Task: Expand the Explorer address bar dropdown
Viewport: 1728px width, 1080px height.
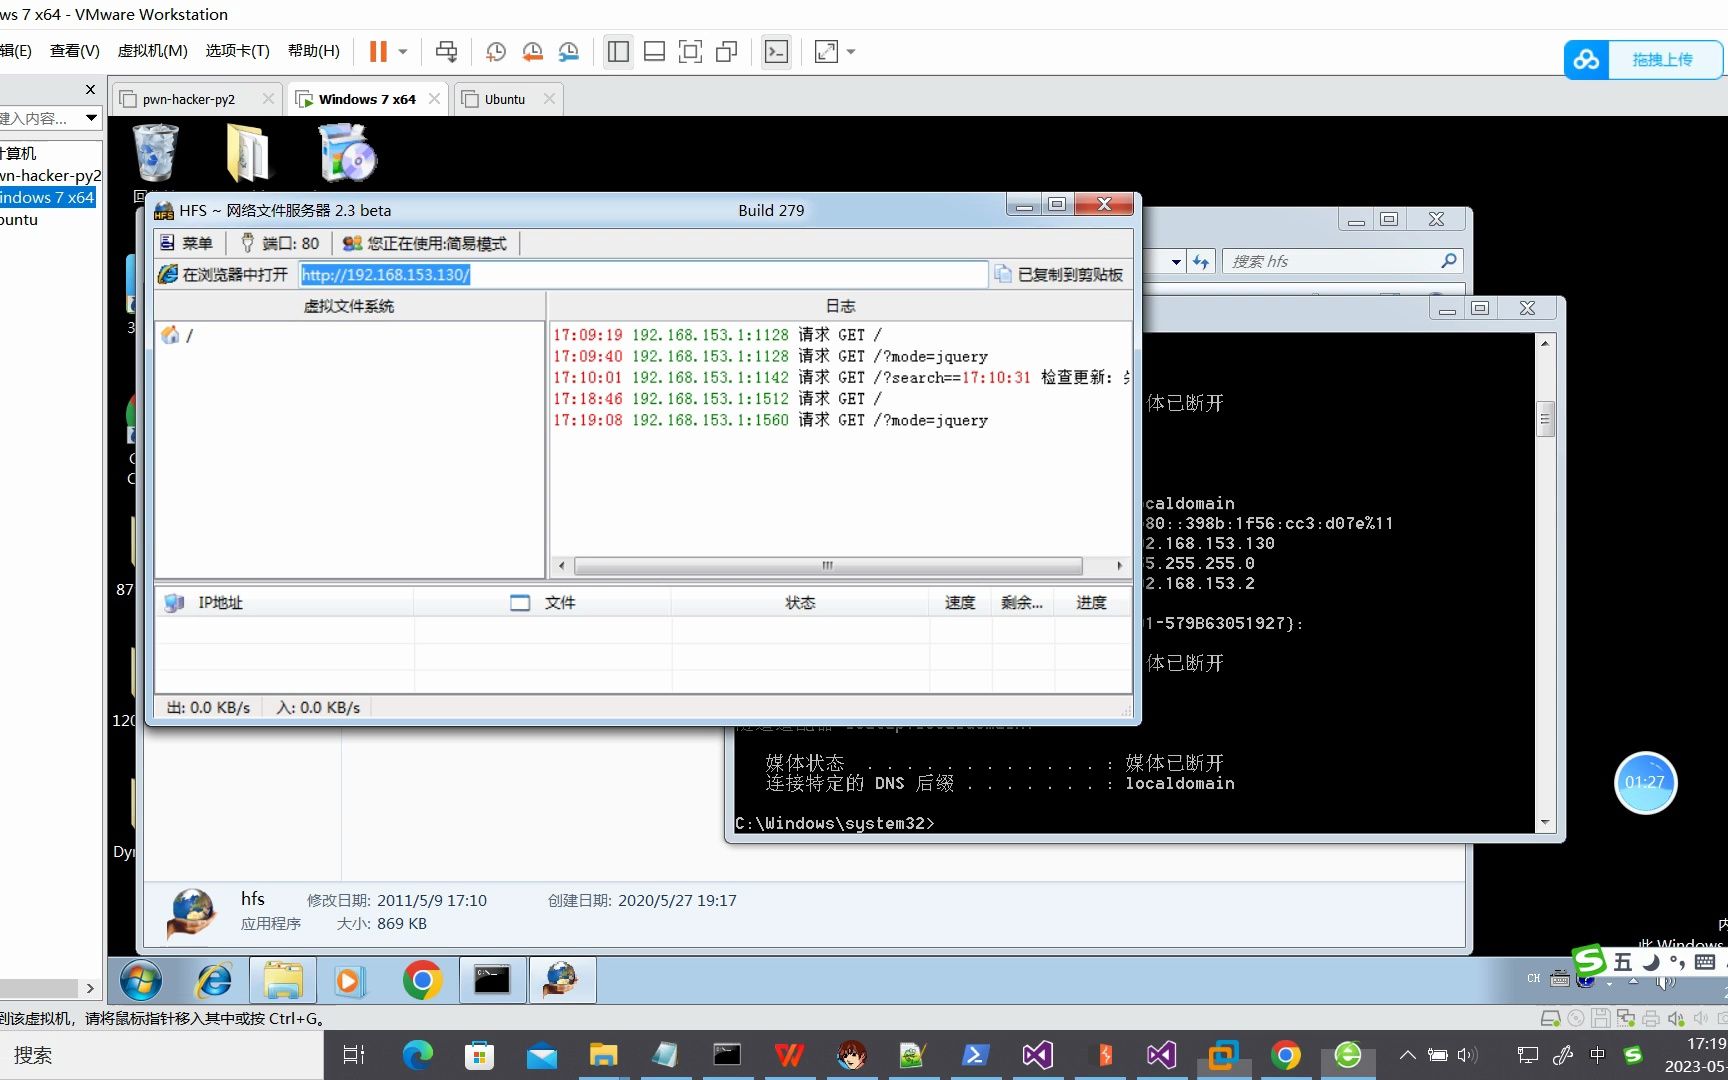Action: click(1176, 261)
